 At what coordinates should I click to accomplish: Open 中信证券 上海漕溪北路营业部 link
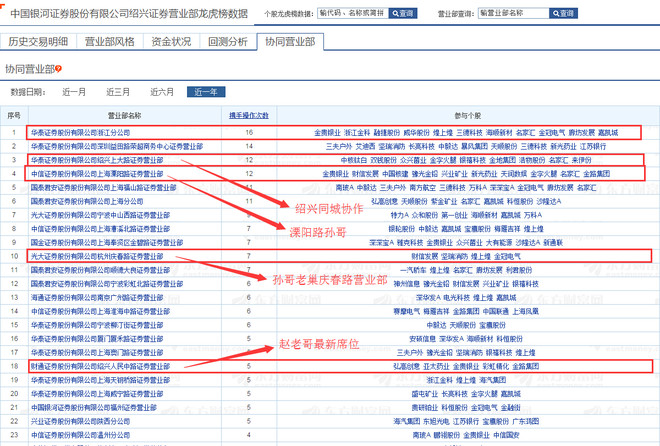pyautogui.click(x=100, y=229)
